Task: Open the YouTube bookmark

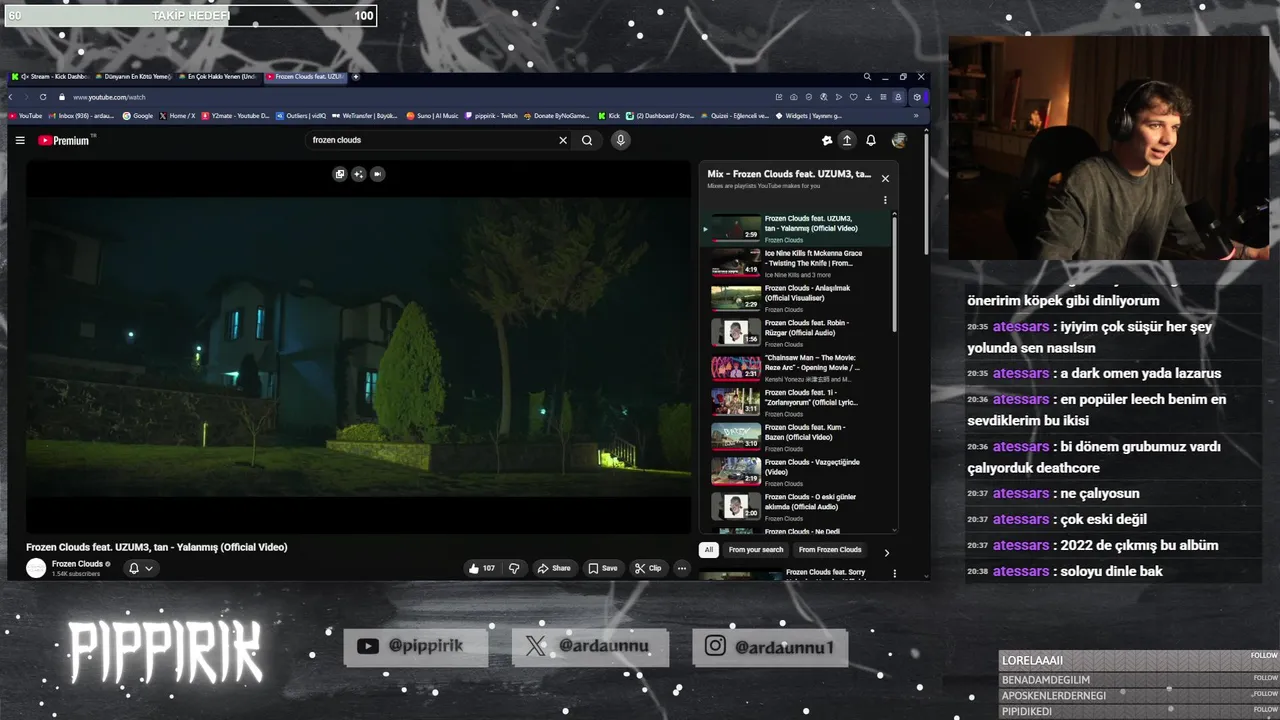Action: coord(26,116)
